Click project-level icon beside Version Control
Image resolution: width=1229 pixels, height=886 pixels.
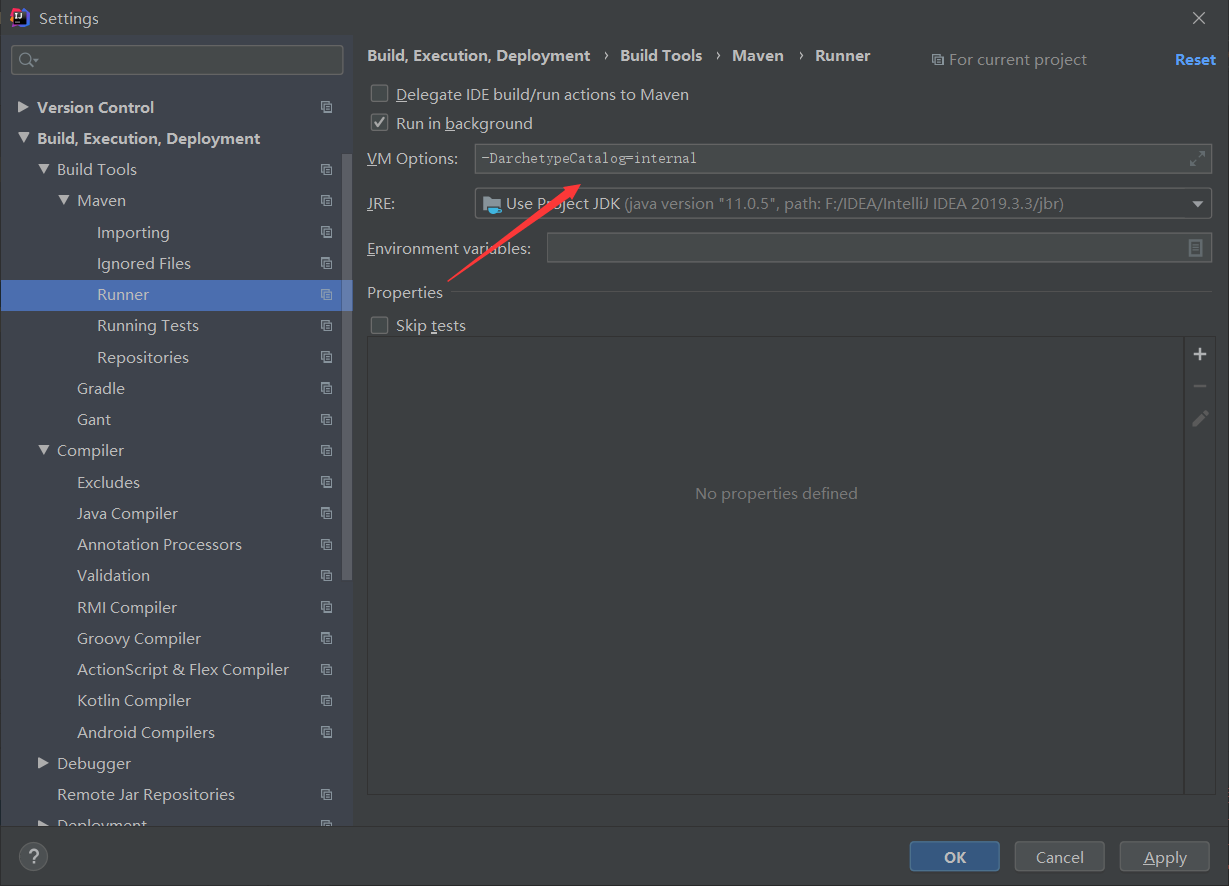tap(326, 107)
